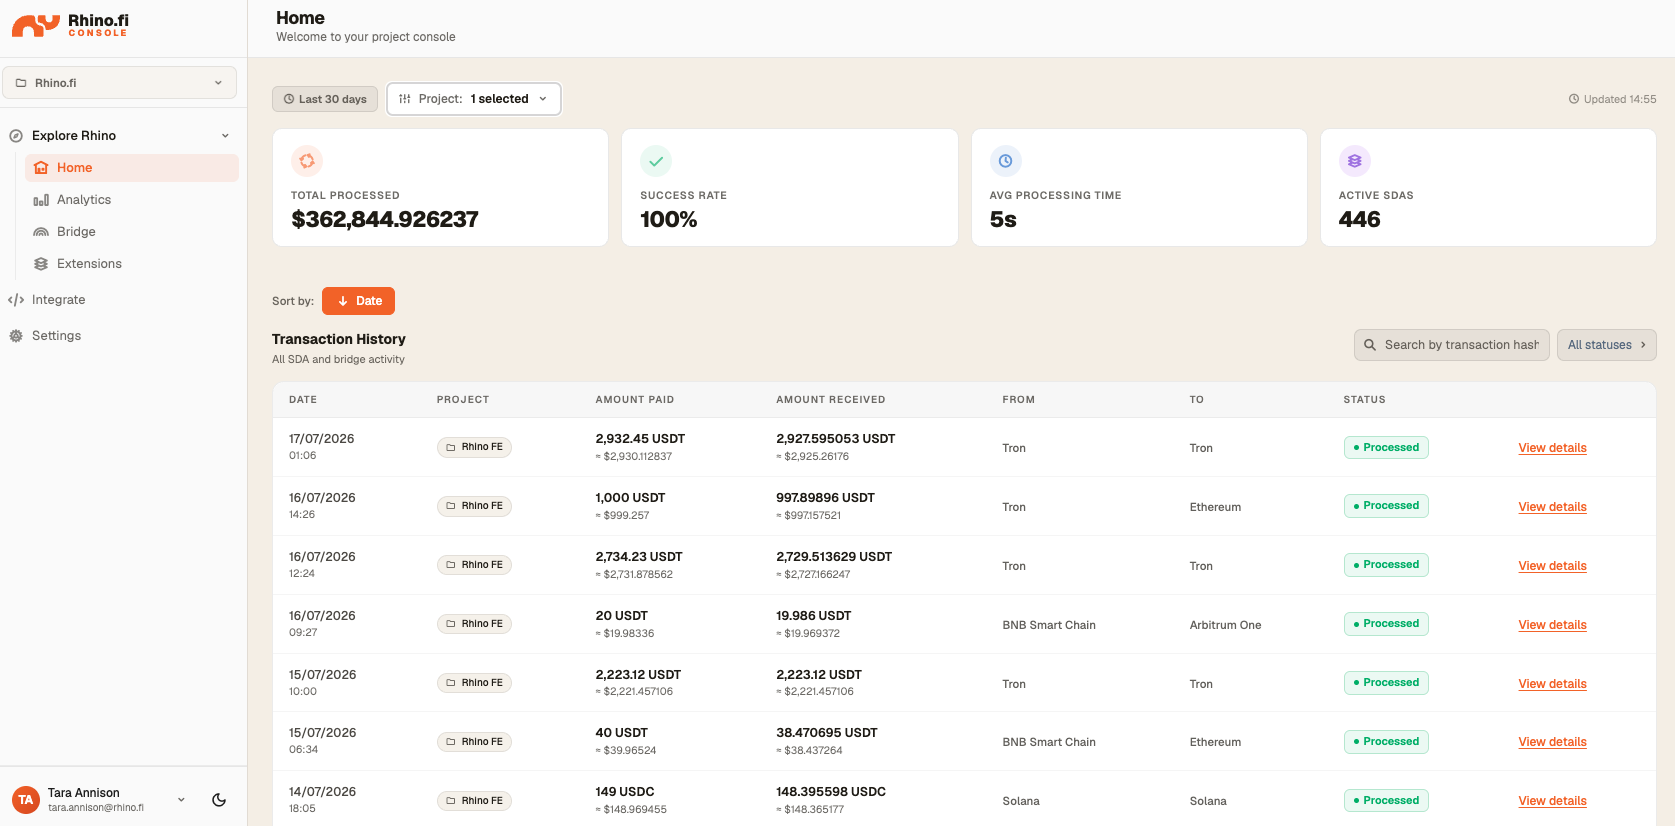
Task: Open the Rhino.fi organization dropdown
Action: point(120,83)
